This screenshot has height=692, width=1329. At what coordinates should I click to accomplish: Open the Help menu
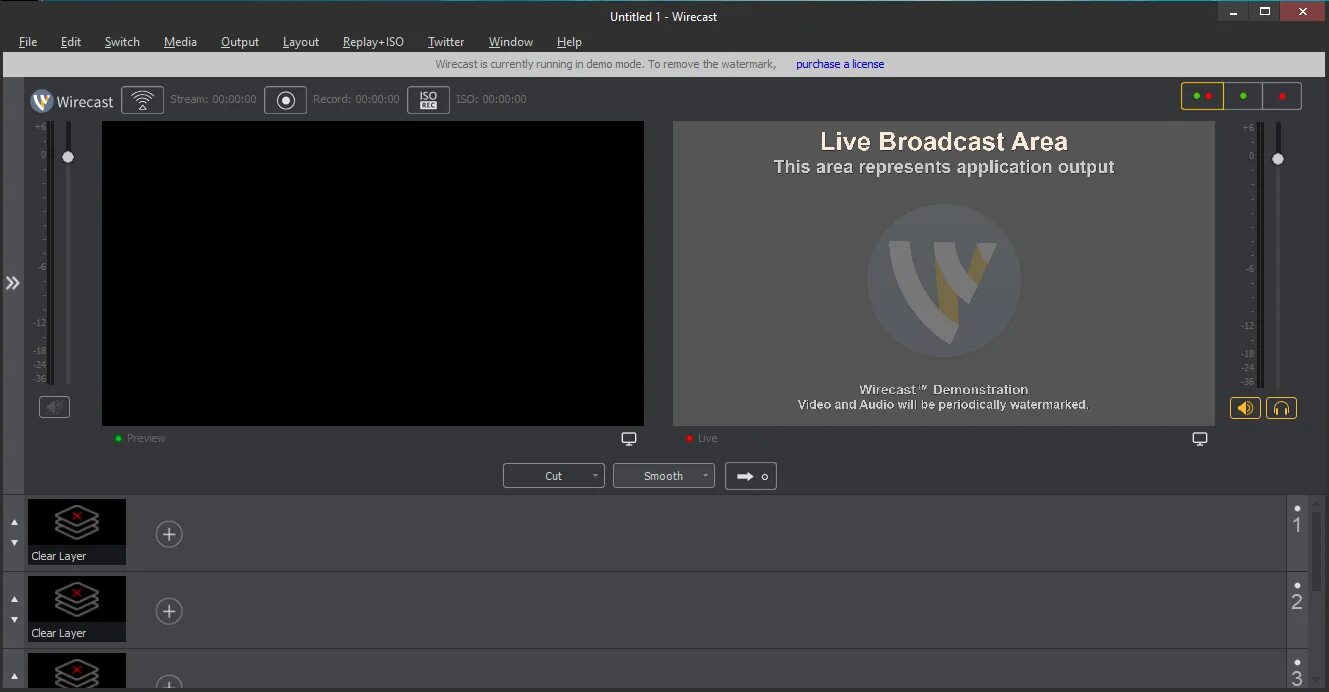[x=569, y=42]
